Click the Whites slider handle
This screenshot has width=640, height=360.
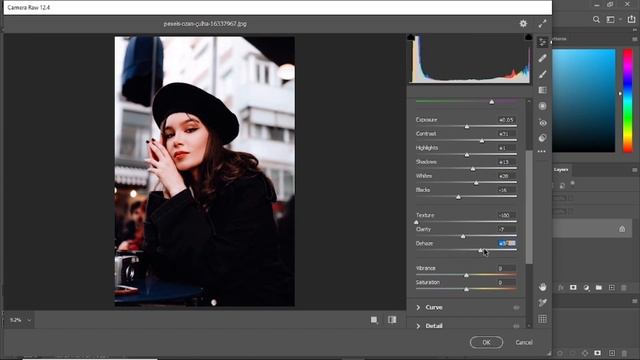[x=476, y=183]
